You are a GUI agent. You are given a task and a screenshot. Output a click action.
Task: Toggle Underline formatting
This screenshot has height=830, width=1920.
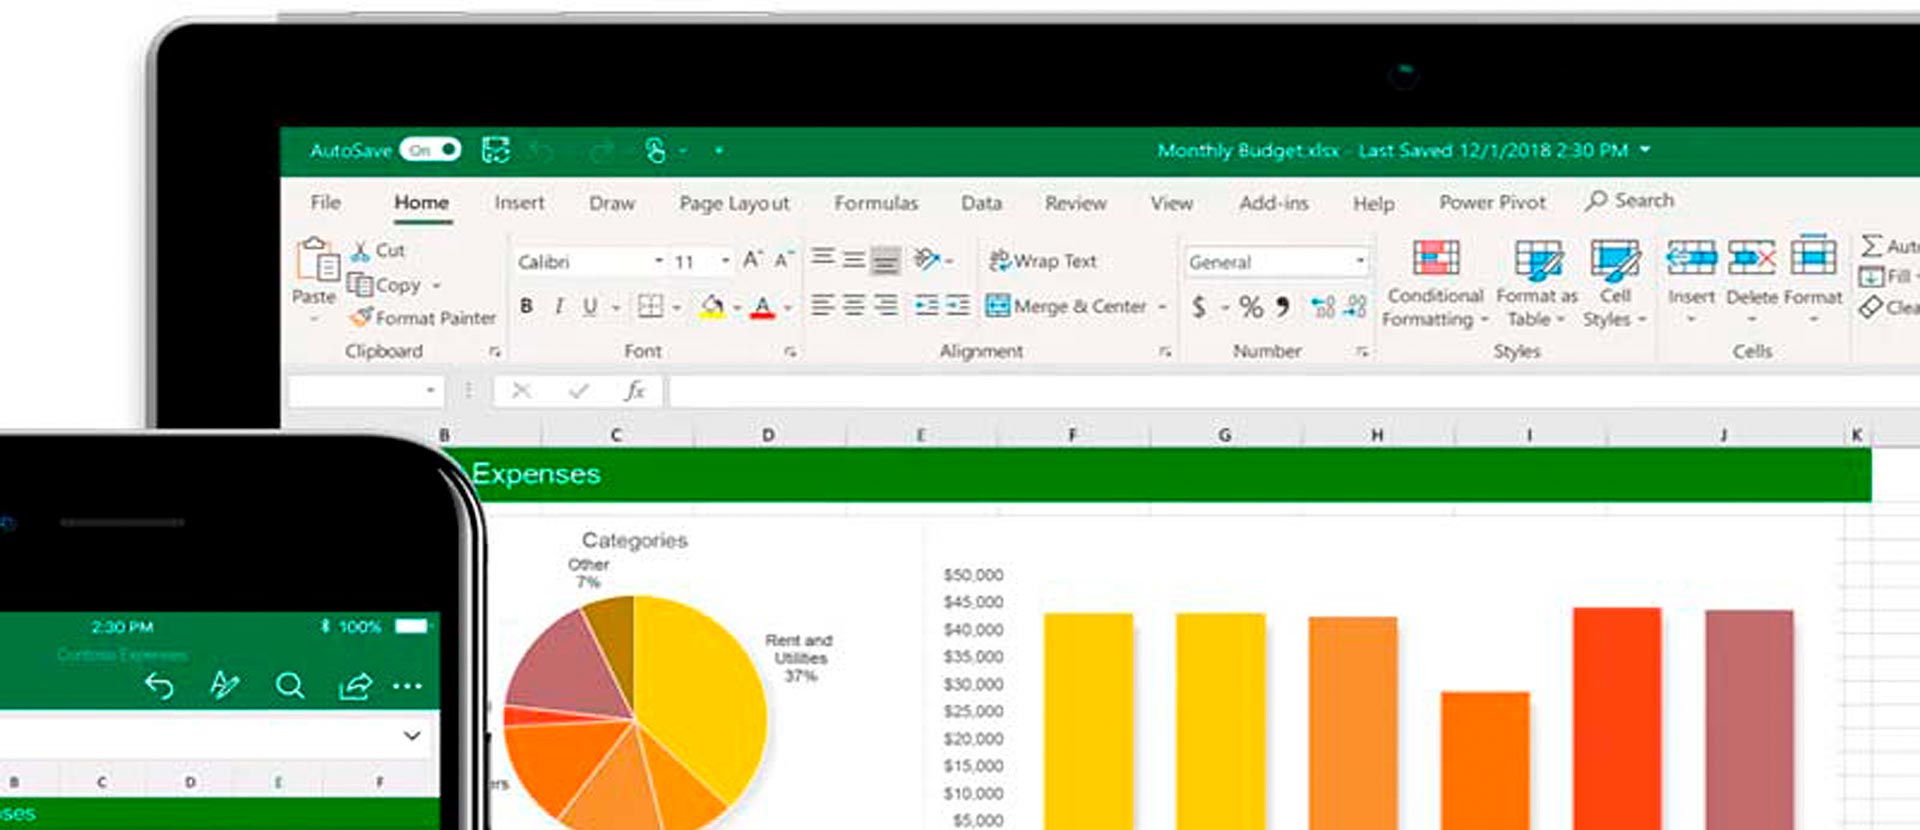590,306
